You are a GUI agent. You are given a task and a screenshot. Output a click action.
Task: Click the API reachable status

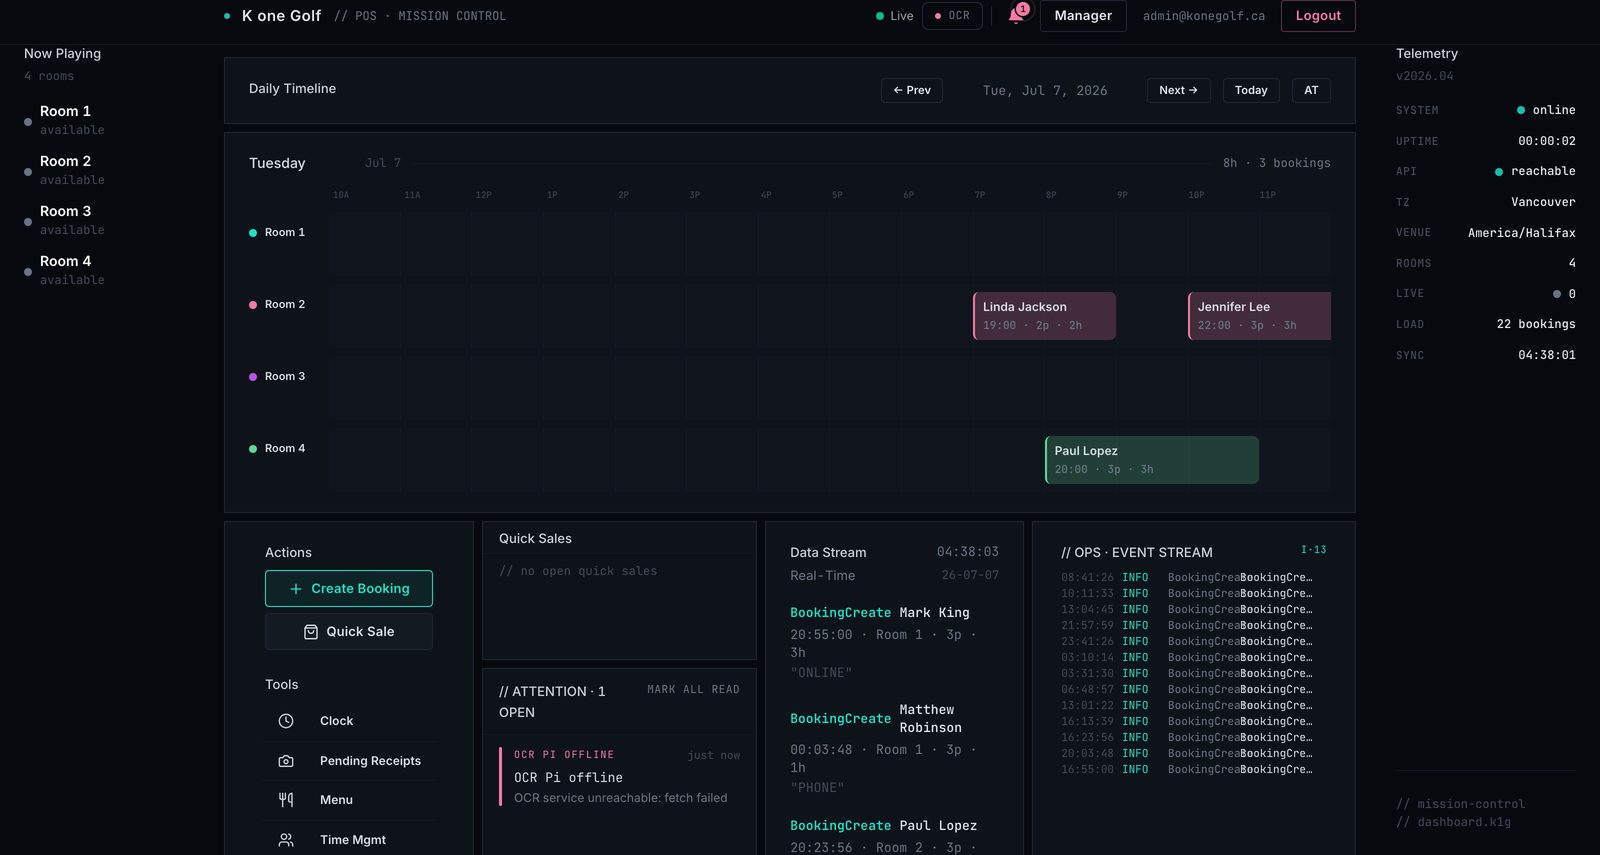1535,171
